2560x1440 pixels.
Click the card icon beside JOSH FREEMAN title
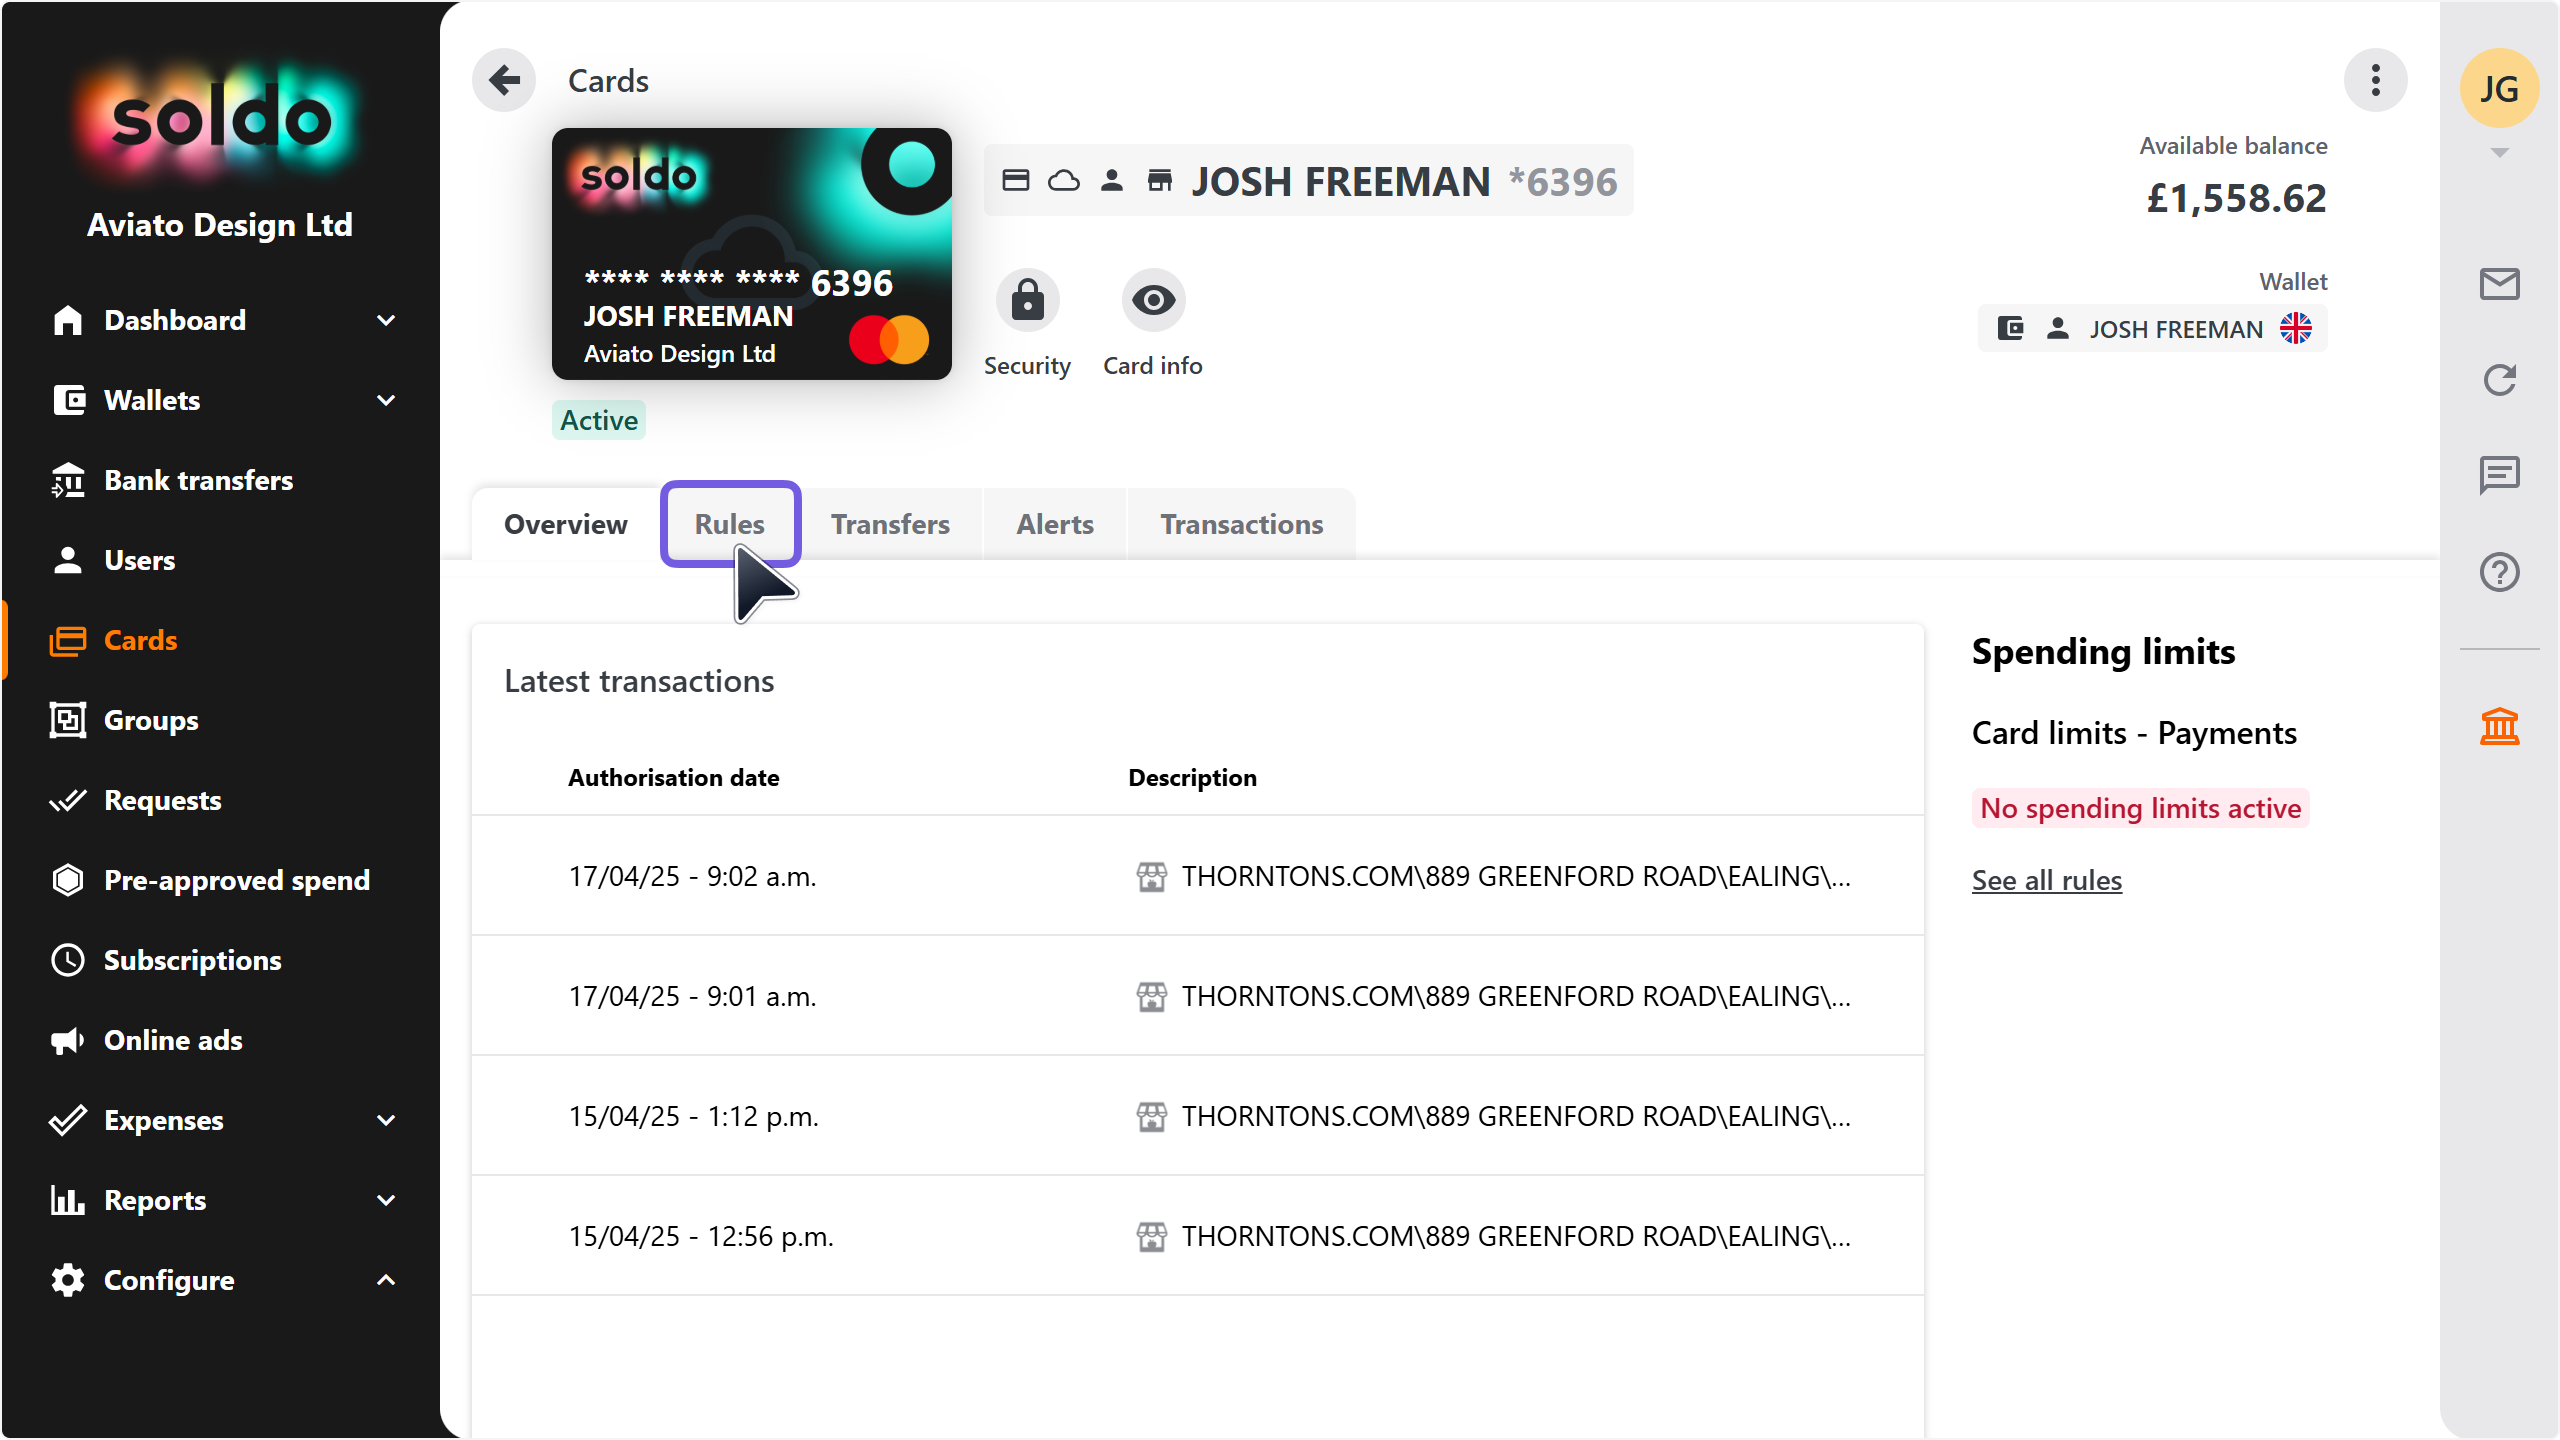(x=1016, y=180)
